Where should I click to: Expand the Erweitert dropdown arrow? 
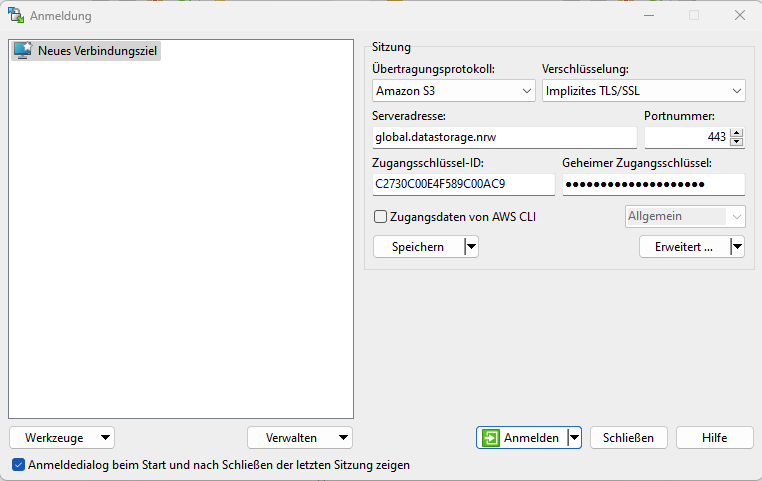pos(737,247)
